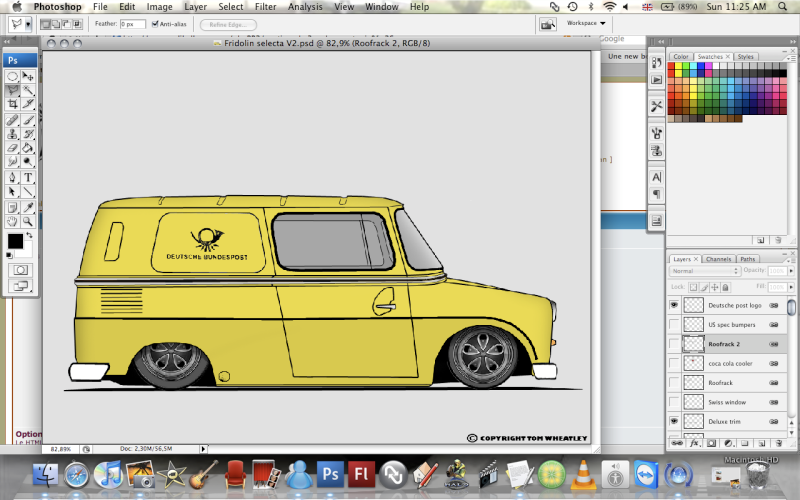Select the Clone Stamp tool

point(12,134)
